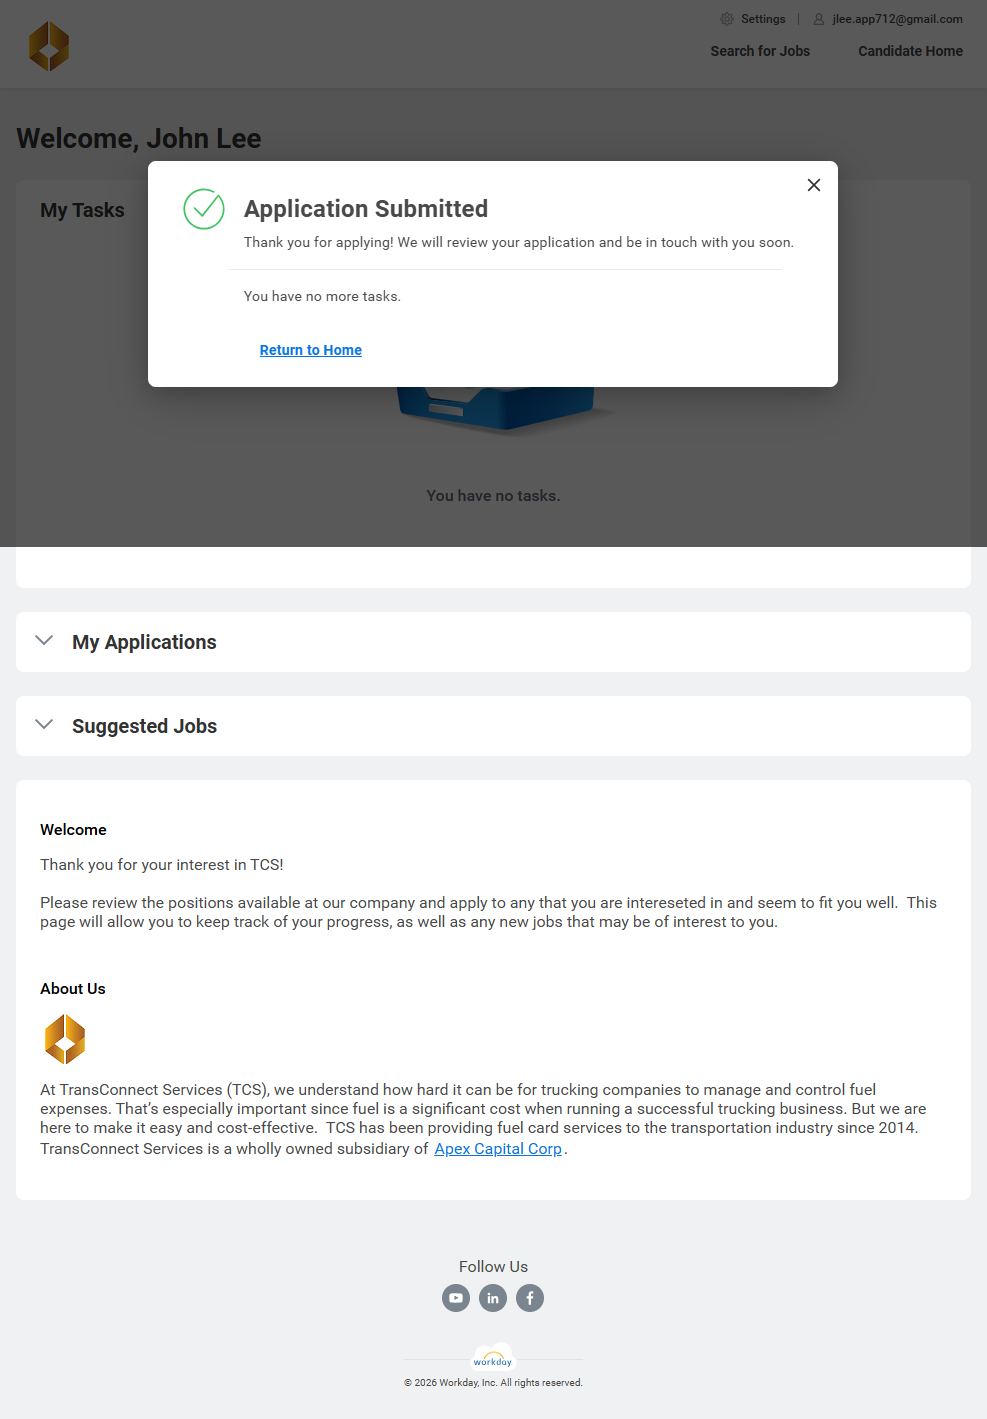Open the Settings gear icon
The height and width of the screenshot is (1419, 987).
coord(727,19)
